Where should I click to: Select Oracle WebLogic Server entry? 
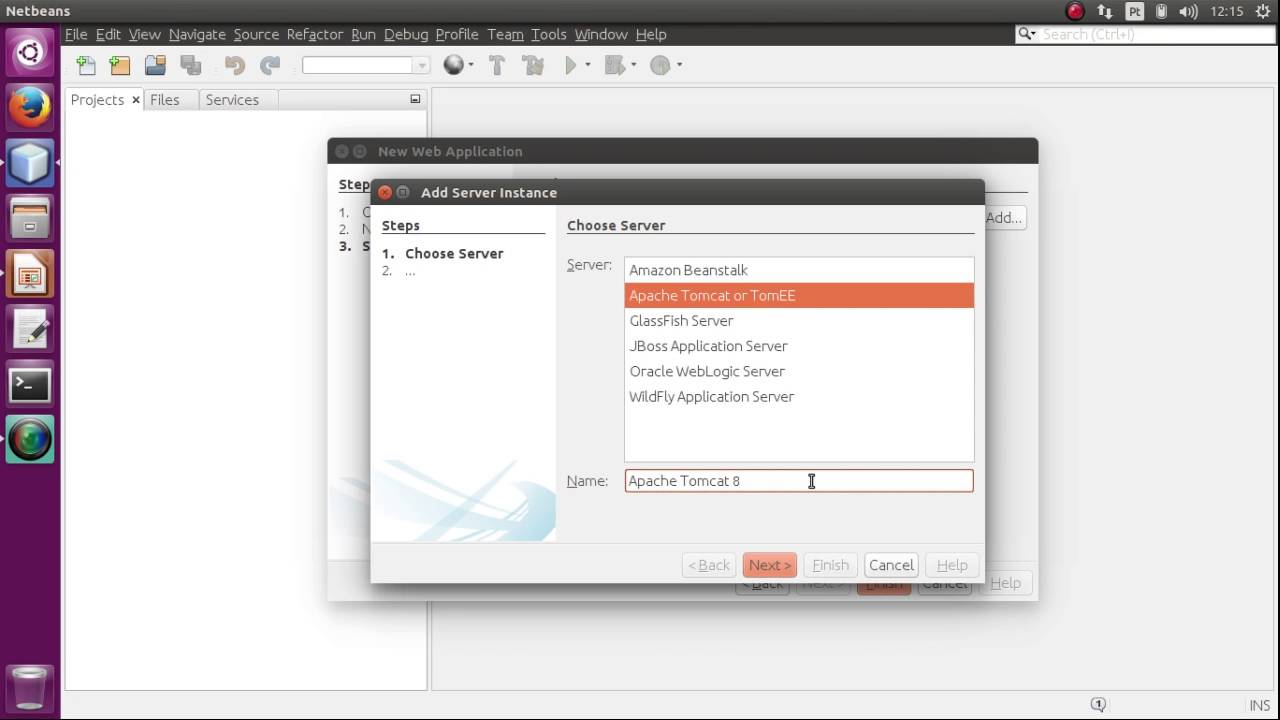[799, 371]
